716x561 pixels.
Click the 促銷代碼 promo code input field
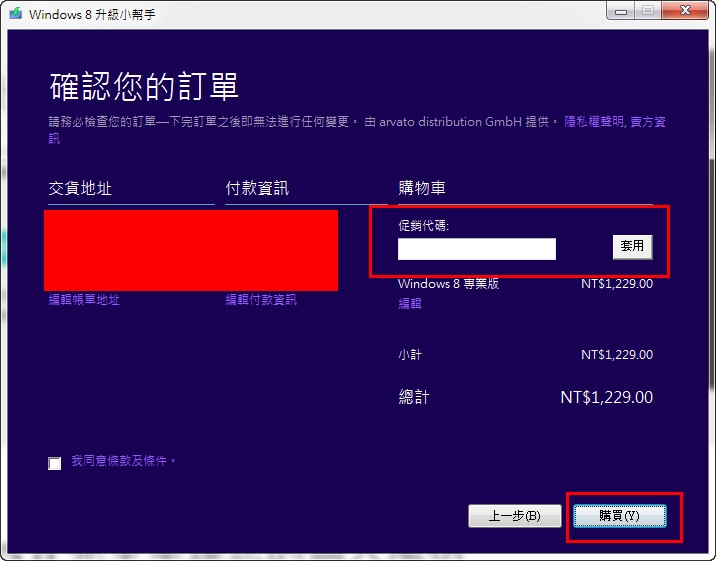pos(477,249)
